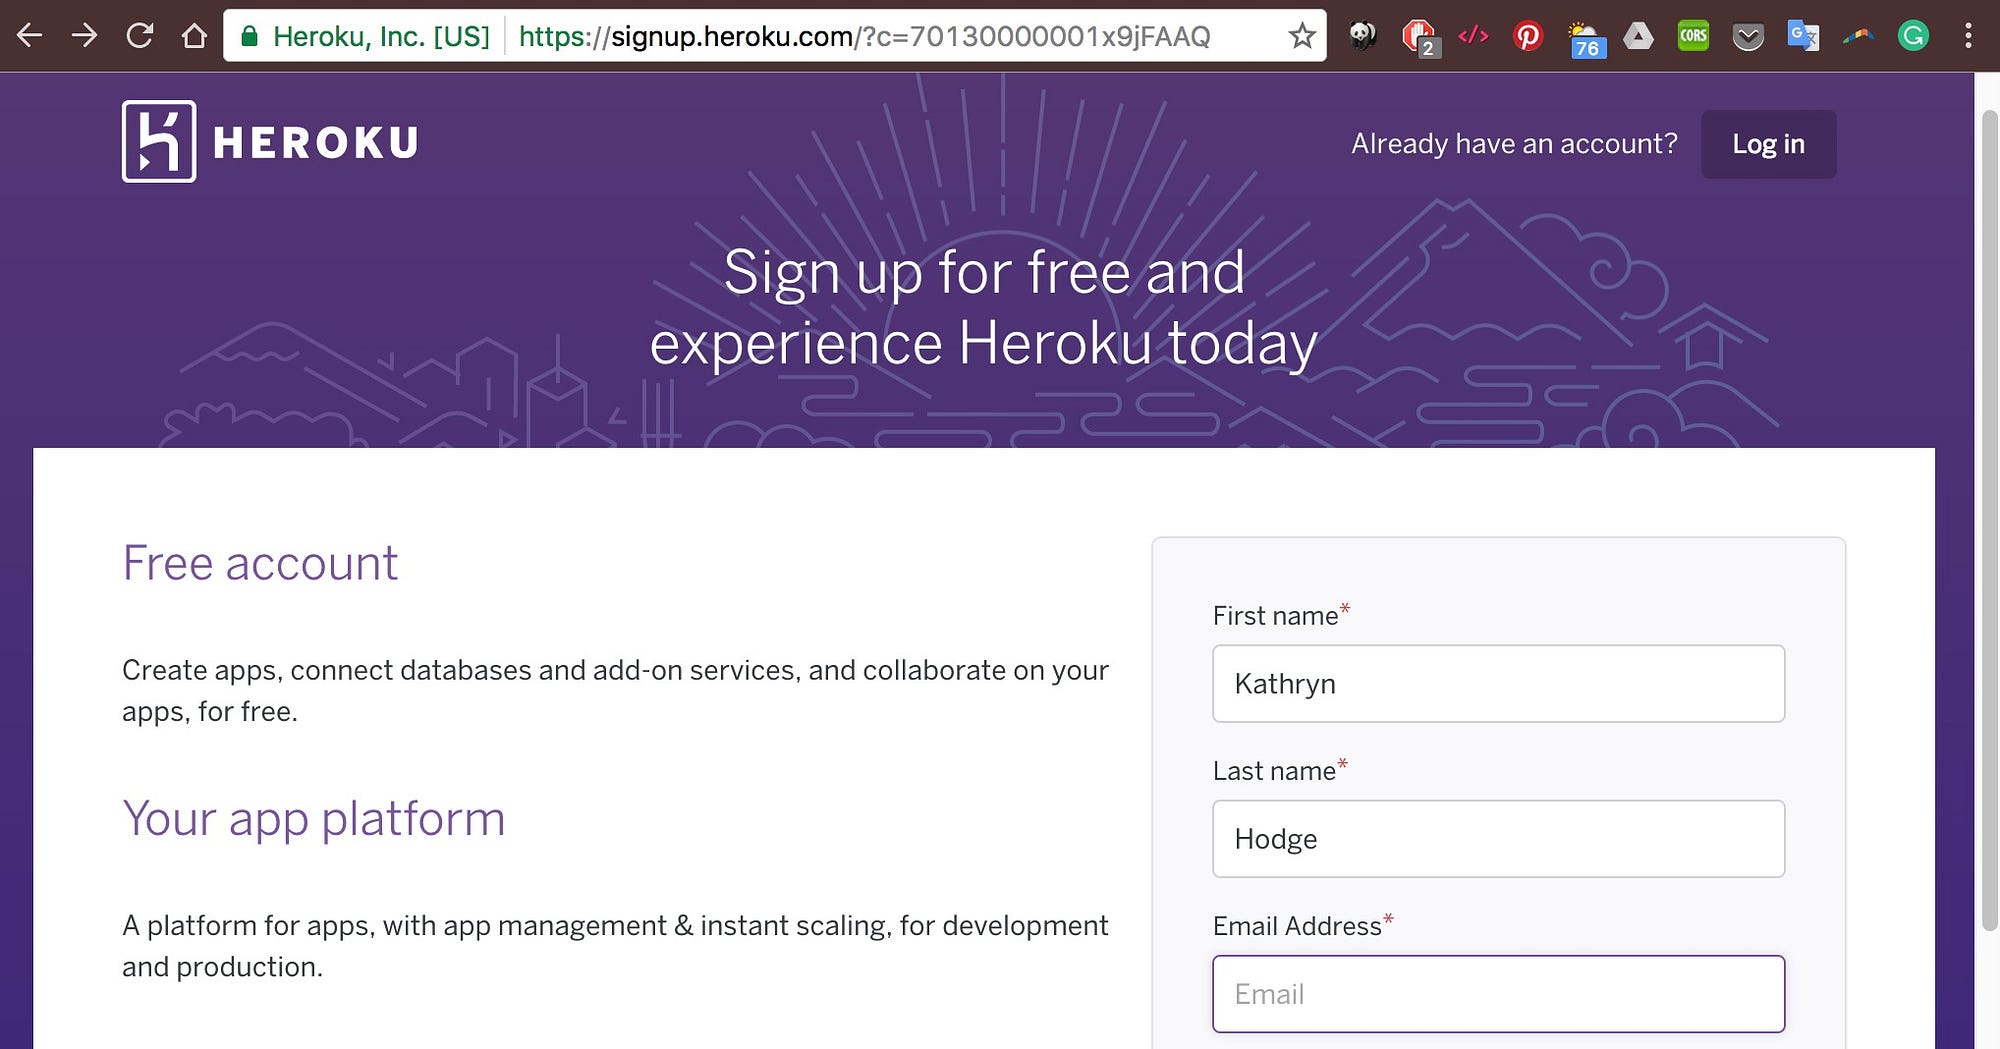Screen dimensions: 2000x1049
Task: Open the weather extension showing 76
Action: [1585, 39]
